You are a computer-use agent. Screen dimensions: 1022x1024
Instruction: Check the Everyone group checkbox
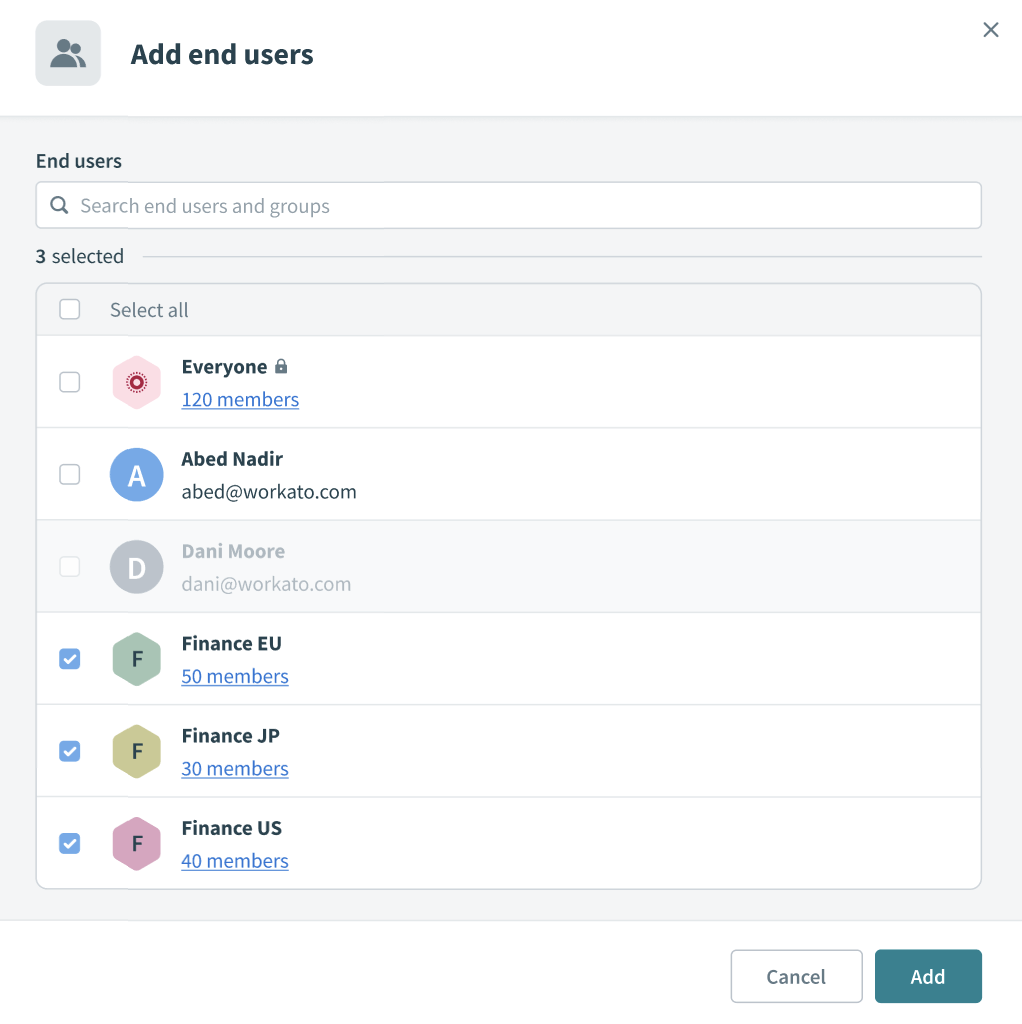point(69,382)
